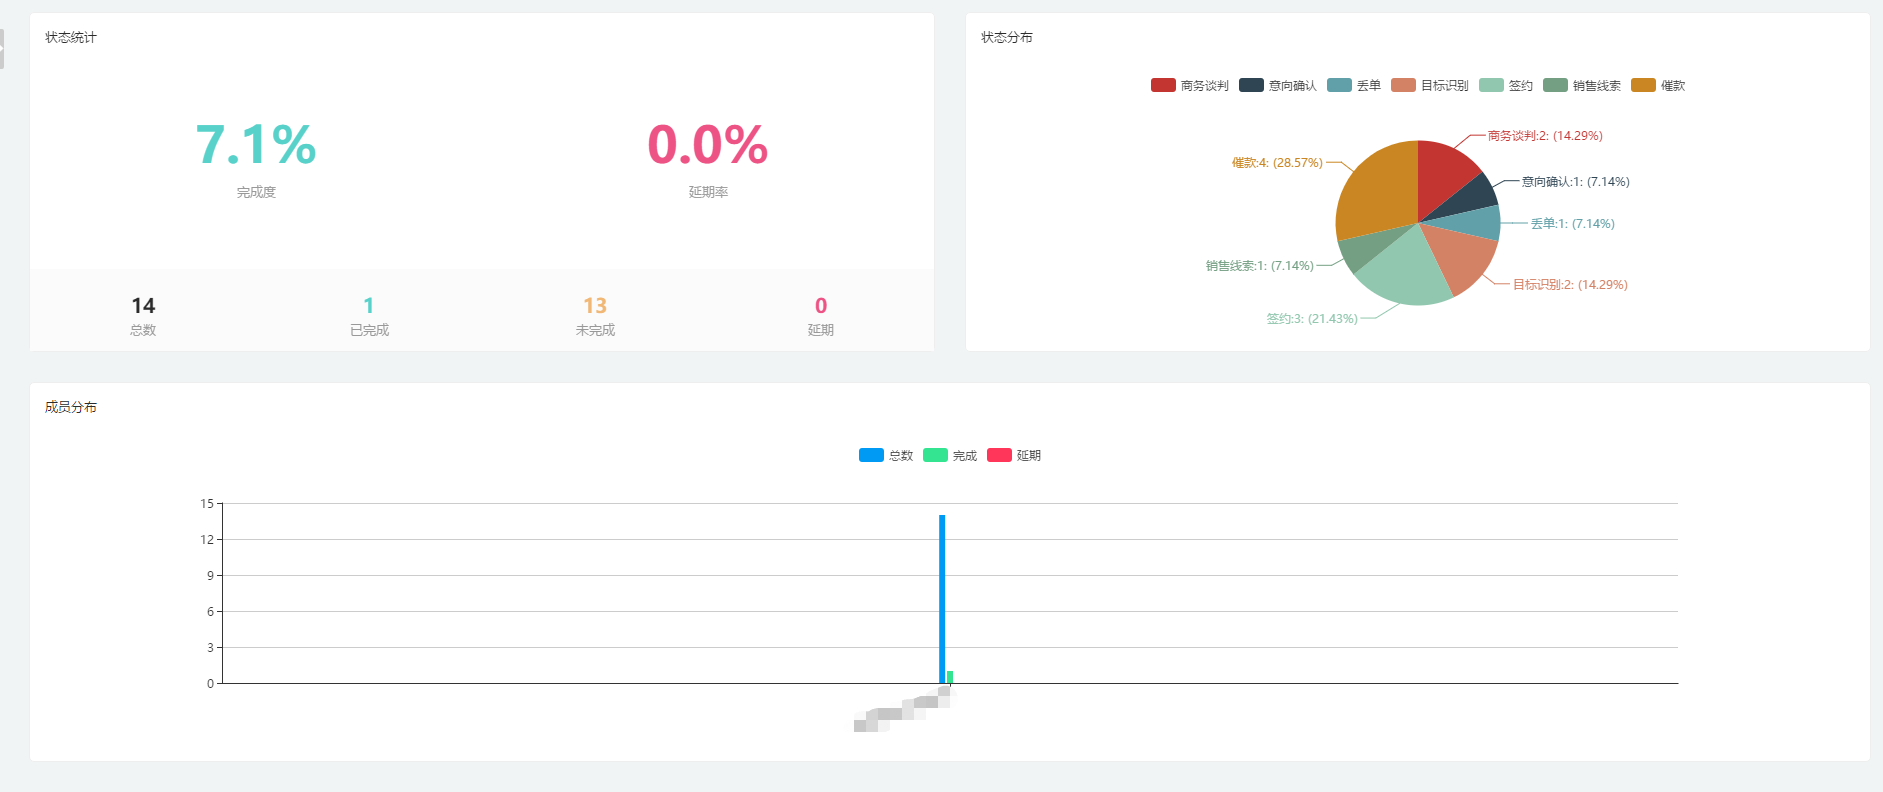Viewport: 1883px width, 792px height.
Task: Click the pie label 目标识别:2: (14.29%)
Action: tap(1570, 285)
